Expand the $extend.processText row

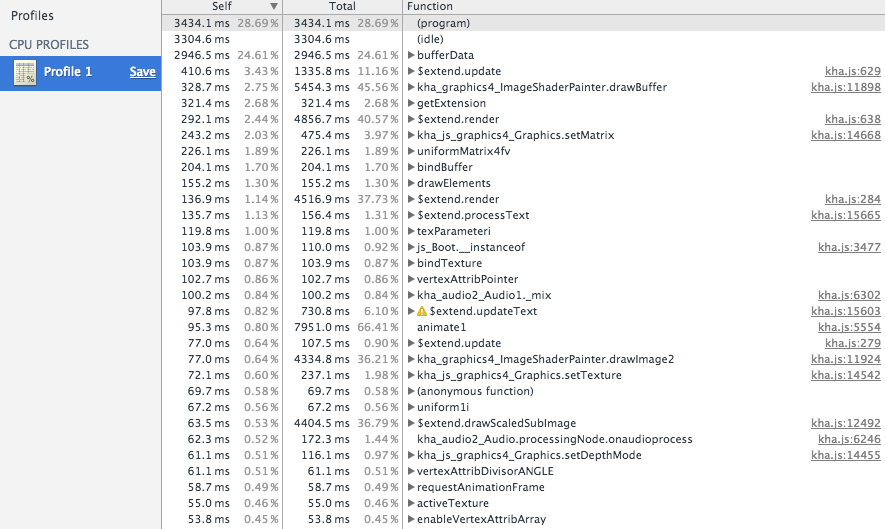pyautogui.click(x=411, y=215)
